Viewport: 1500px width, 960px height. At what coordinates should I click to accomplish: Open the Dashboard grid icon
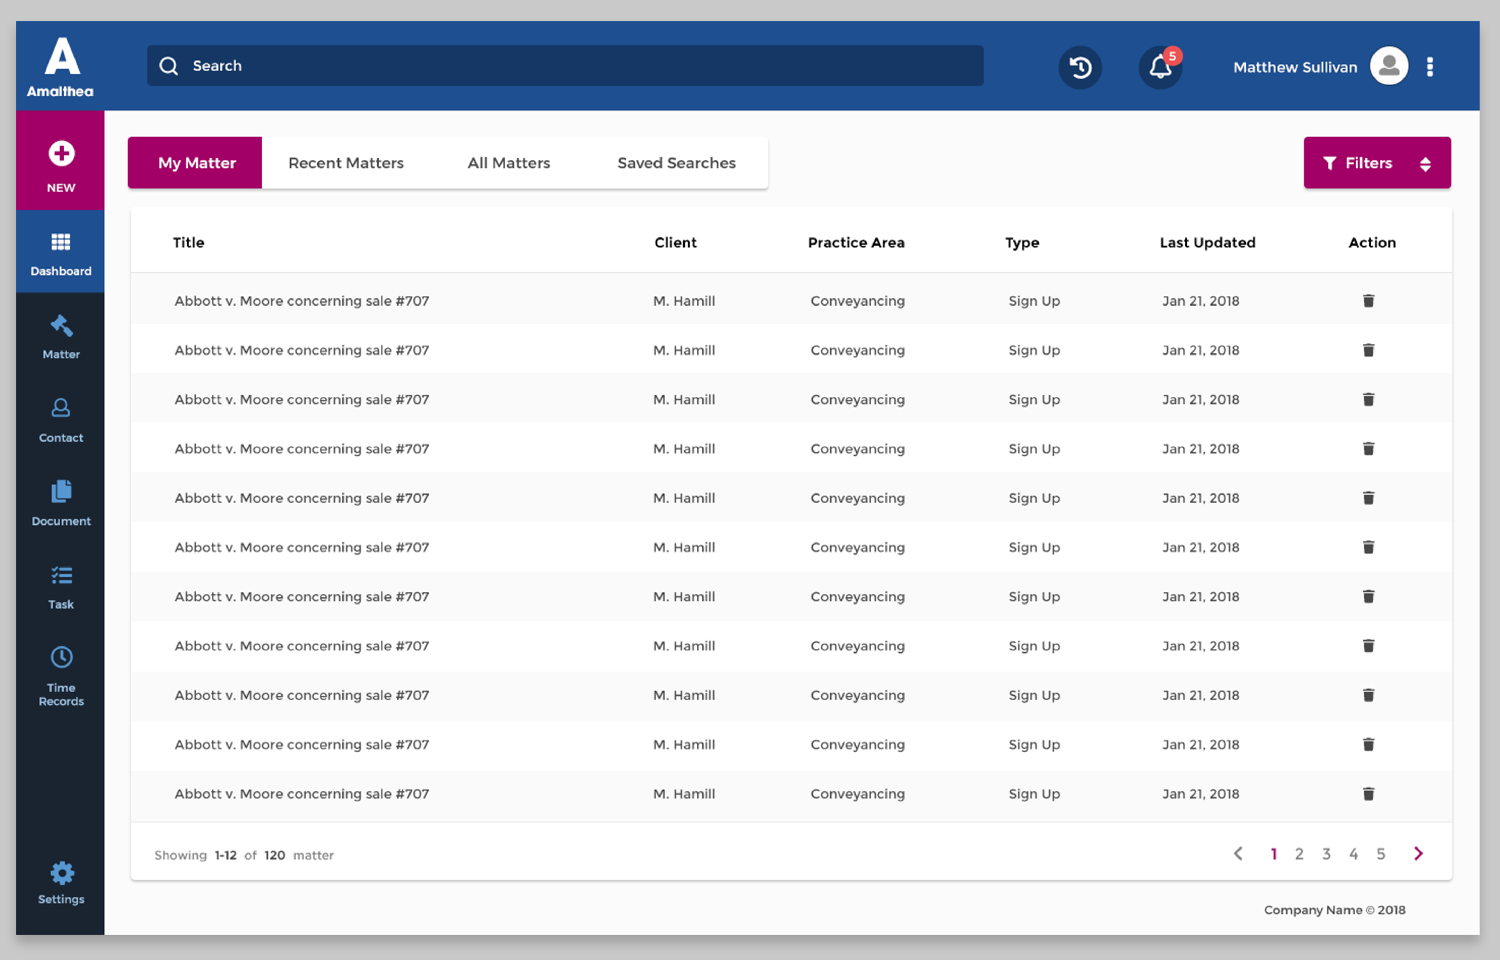pyautogui.click(x=61, y=243)
